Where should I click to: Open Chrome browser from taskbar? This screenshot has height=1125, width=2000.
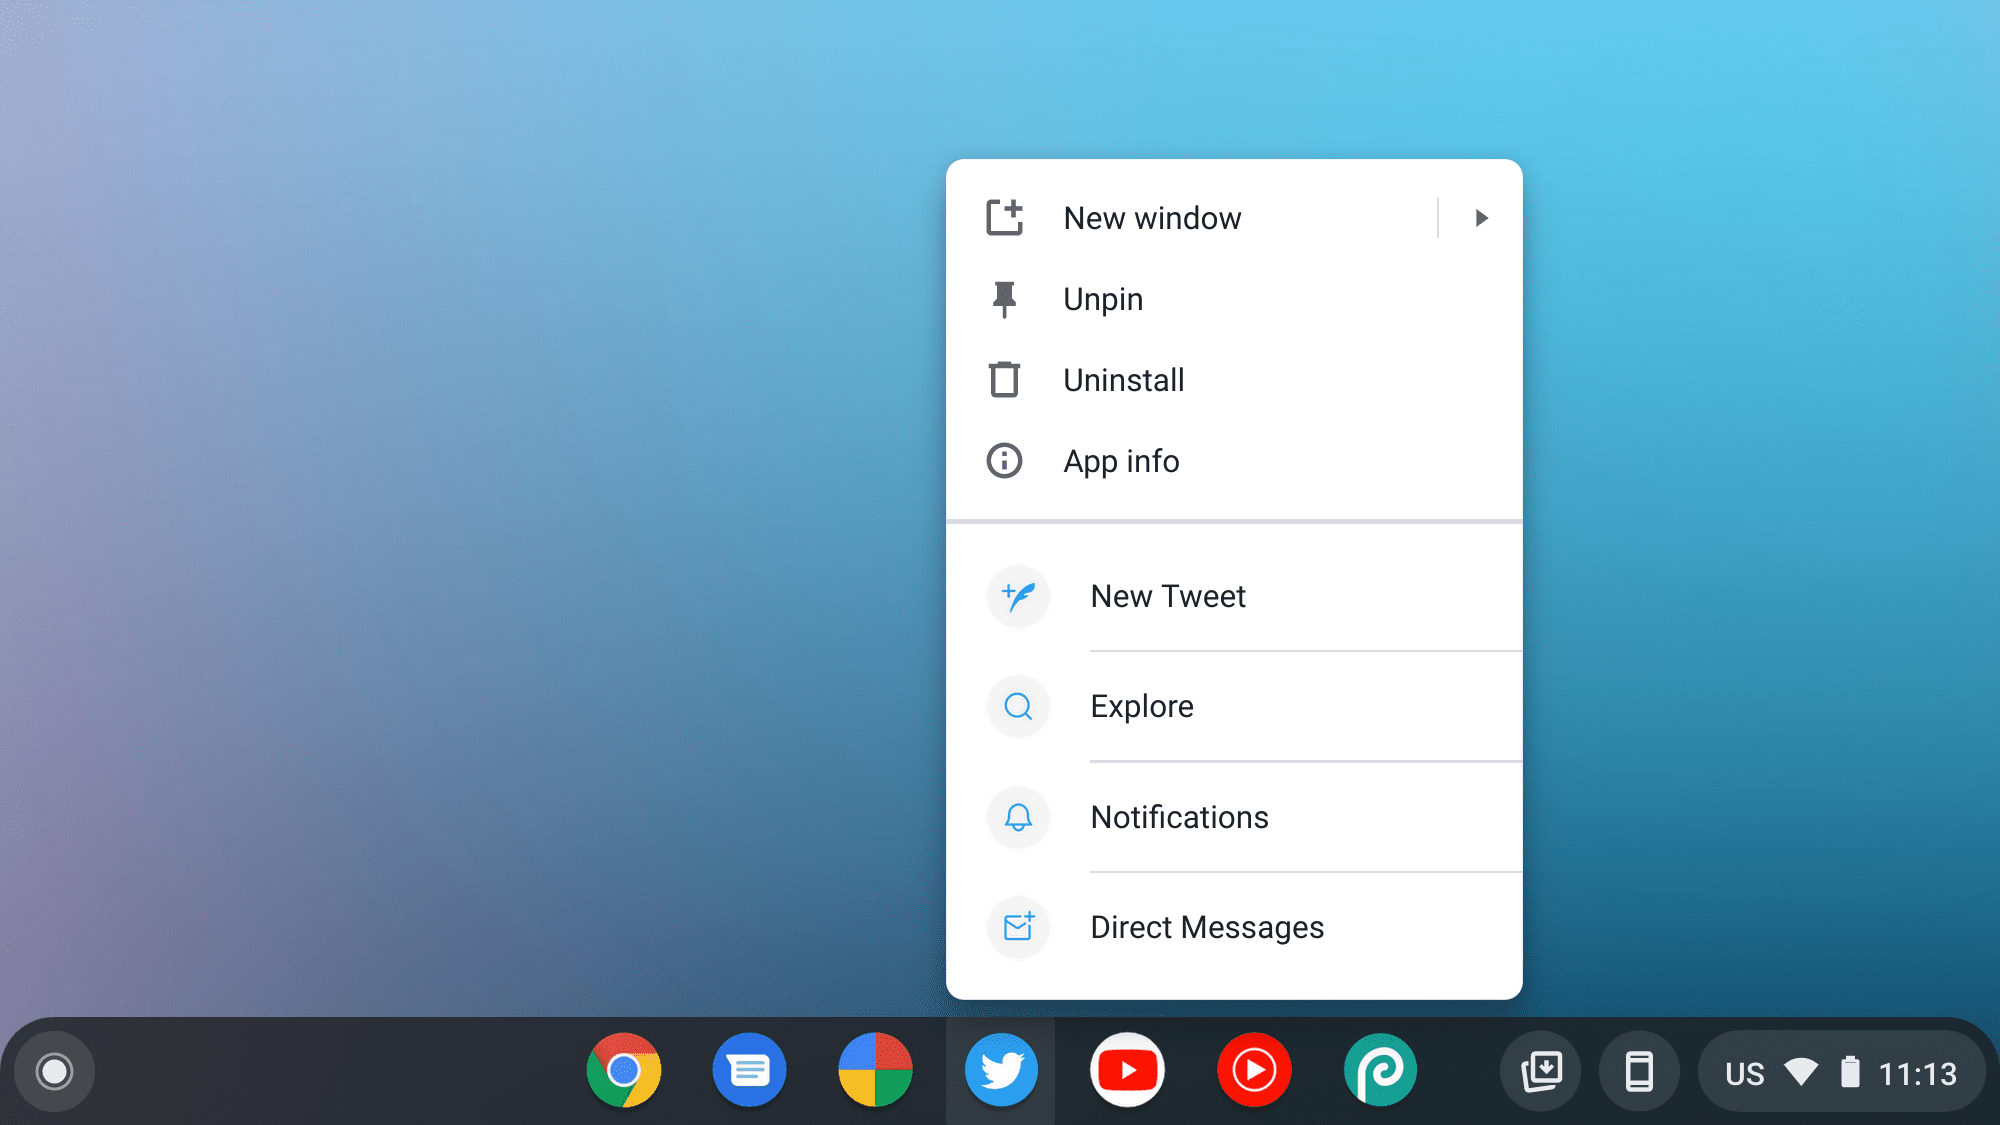pyautogui.click(x=624, y=1070)
